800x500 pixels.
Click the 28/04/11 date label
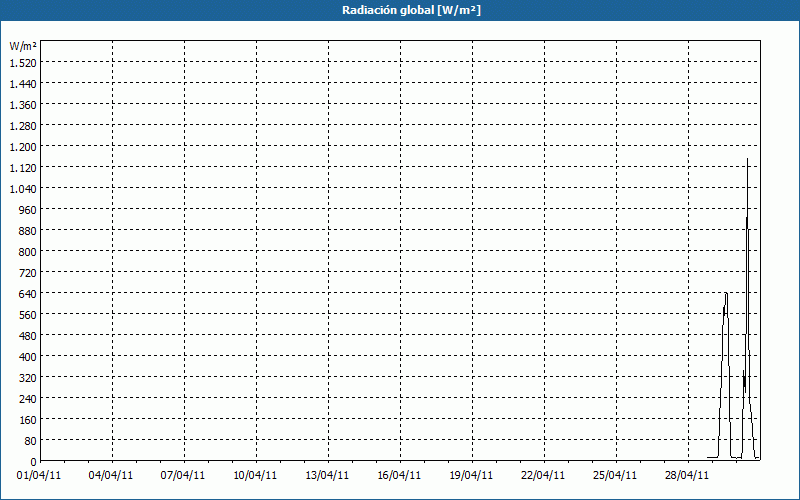tap(687, 475)
